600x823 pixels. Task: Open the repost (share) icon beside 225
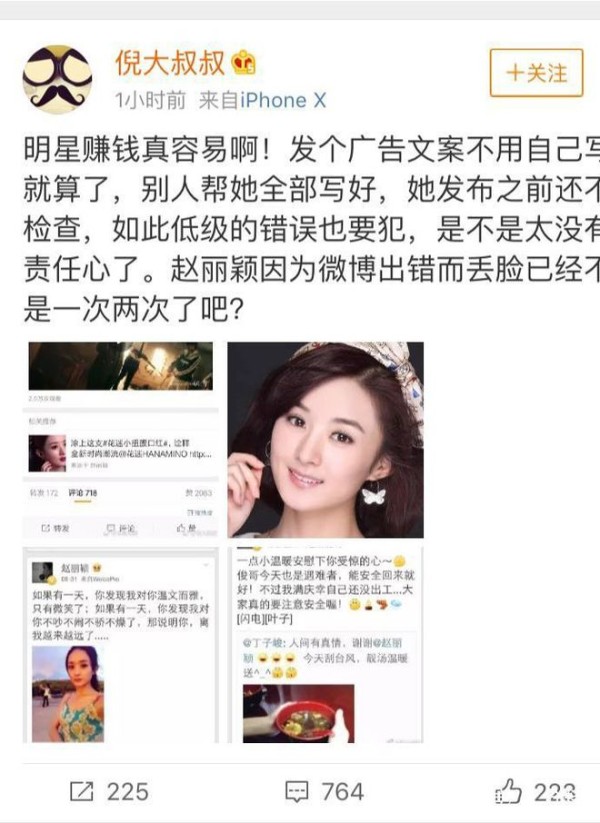pos(81,792)
